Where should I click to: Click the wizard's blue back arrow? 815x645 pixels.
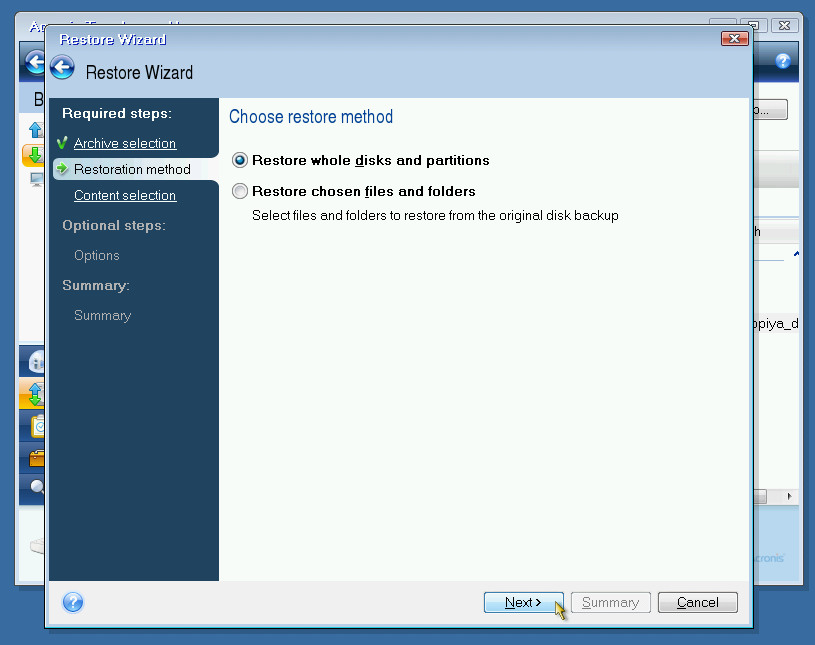[63, 68]
